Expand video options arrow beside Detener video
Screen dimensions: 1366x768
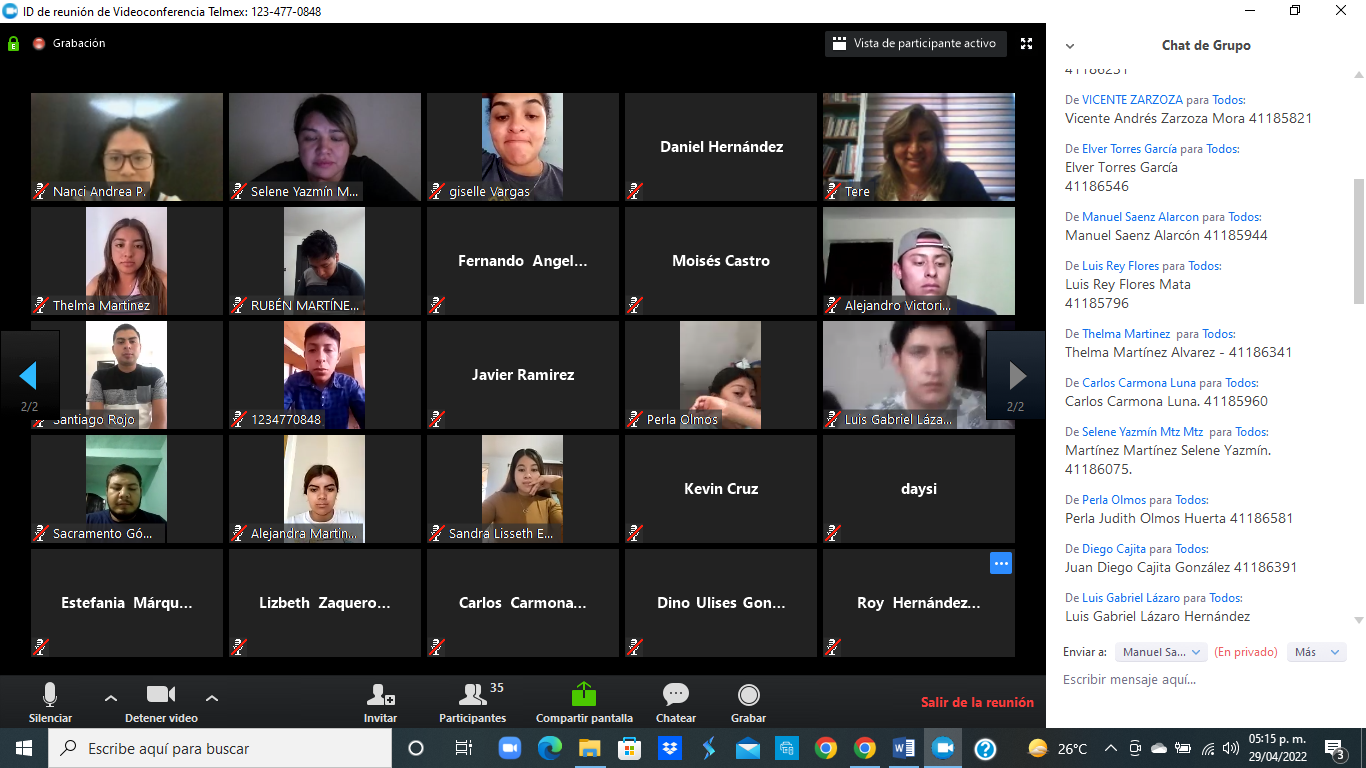212,698
